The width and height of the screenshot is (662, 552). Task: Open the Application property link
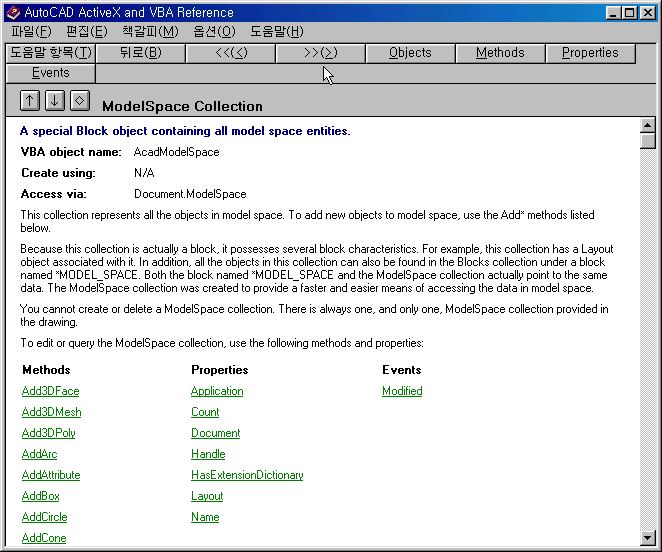[x=217, y=391]
